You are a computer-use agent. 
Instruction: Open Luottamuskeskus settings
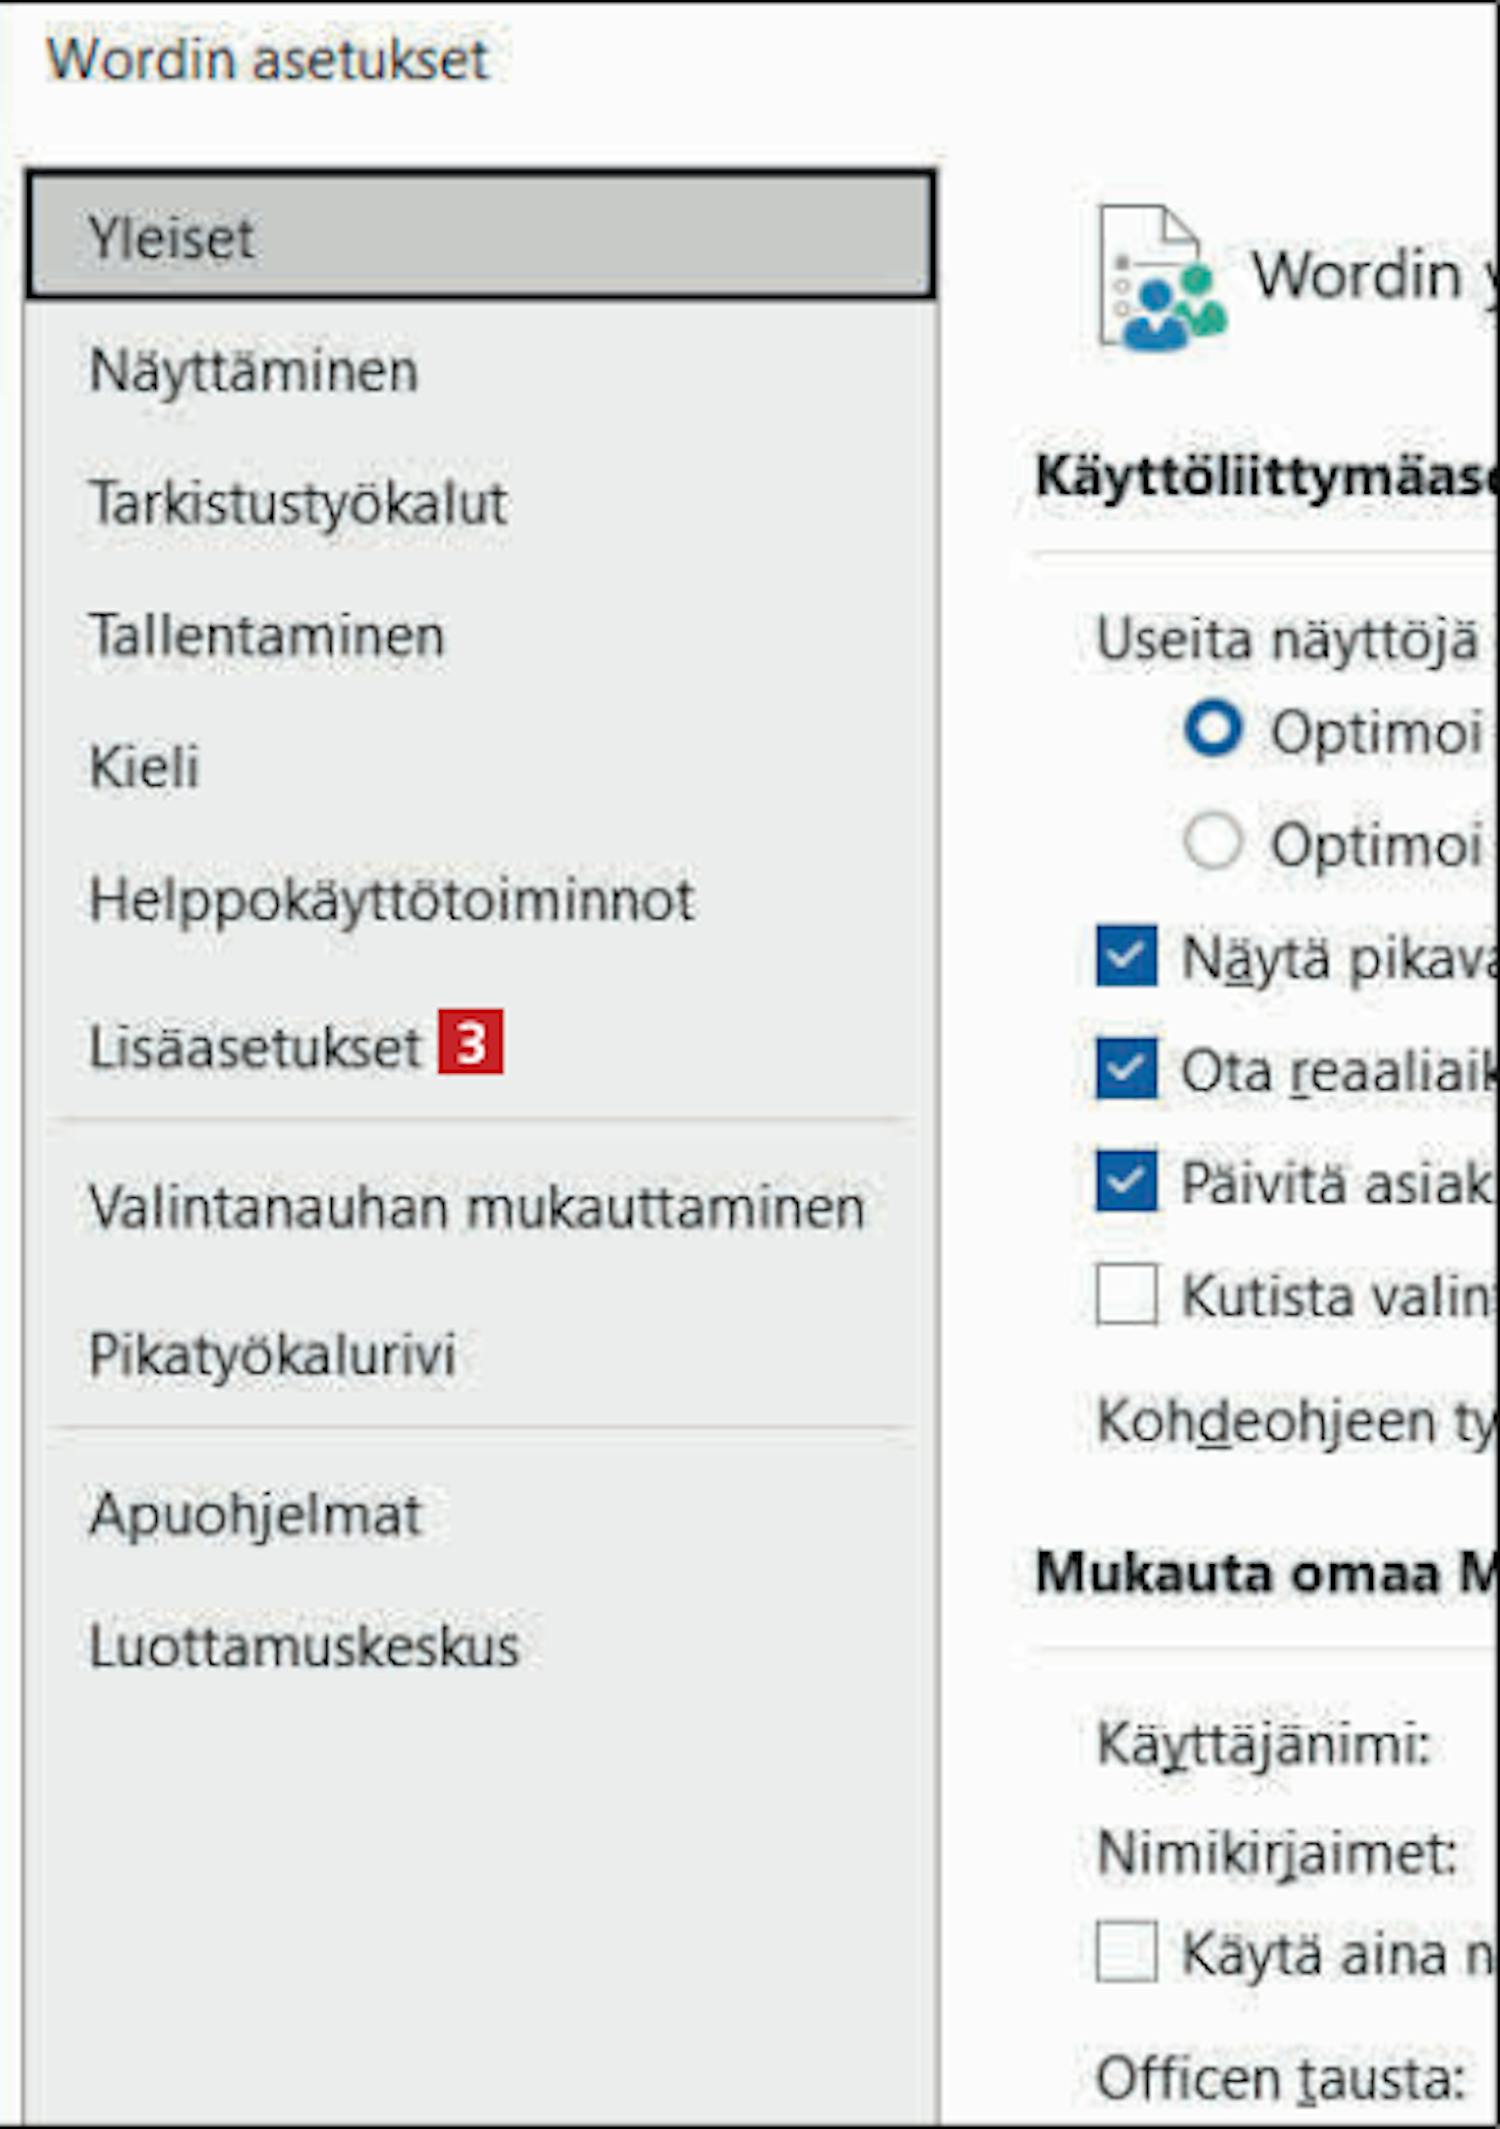[481, 1646]
